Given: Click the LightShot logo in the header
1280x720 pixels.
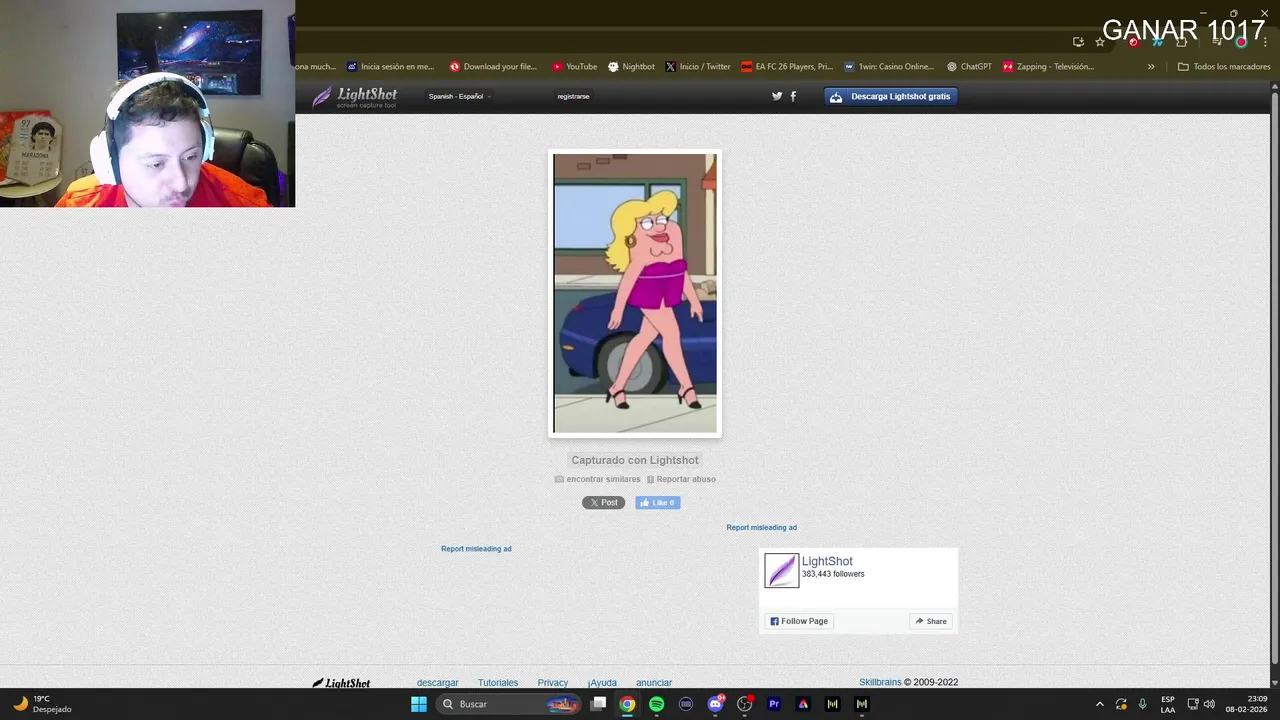Looking at the screenshot, I should (x=354, y=96).
